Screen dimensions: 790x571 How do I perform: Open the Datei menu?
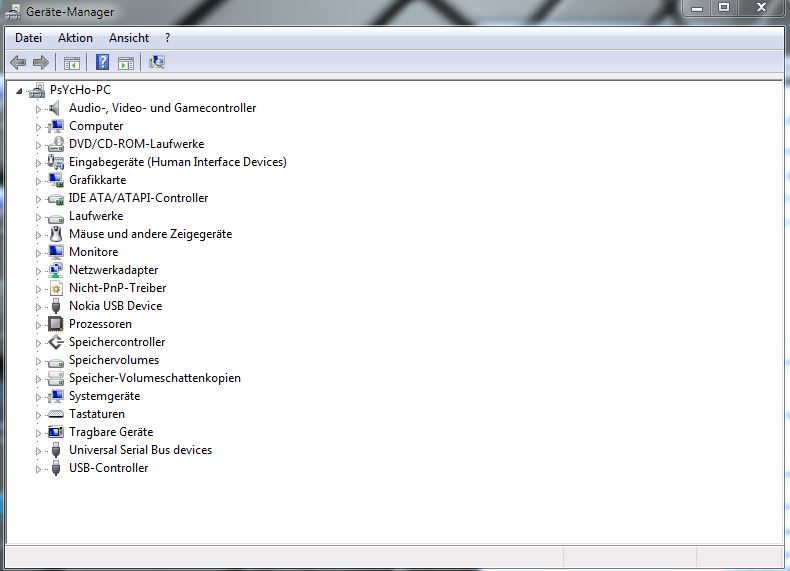[x=28, y=38]
